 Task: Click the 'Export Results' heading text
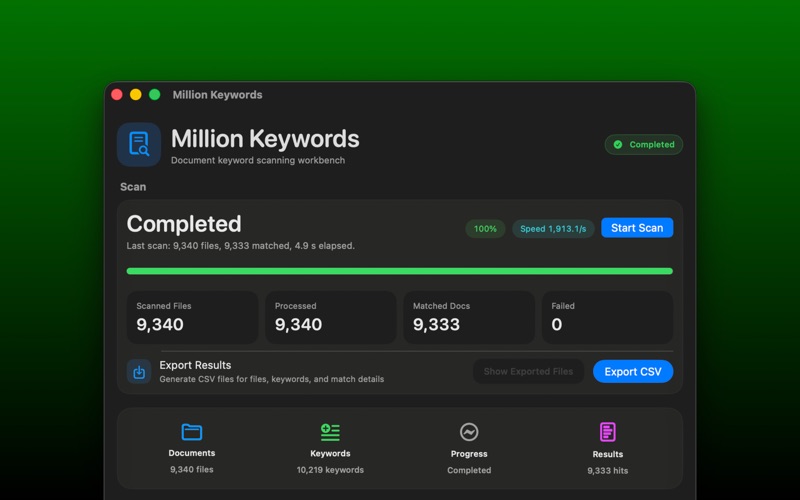(x=195, y=365)
